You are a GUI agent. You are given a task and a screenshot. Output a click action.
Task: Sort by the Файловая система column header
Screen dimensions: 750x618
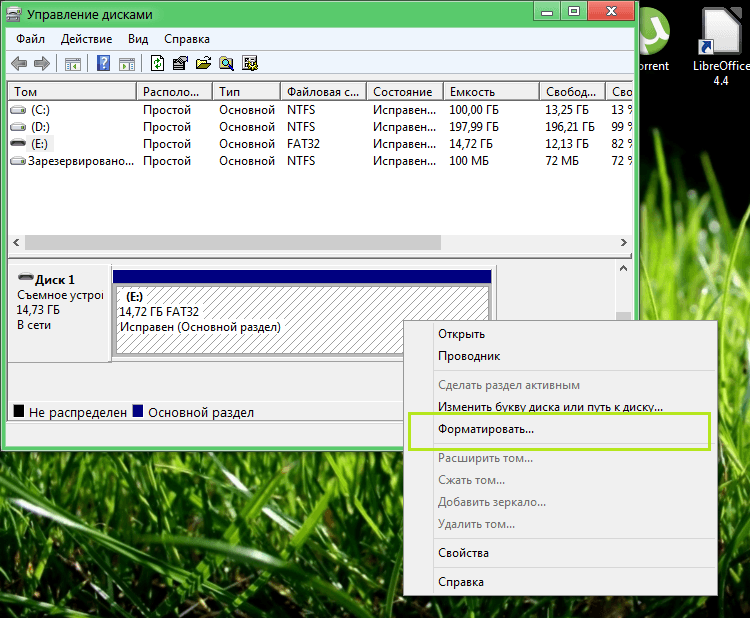point(322,92)
